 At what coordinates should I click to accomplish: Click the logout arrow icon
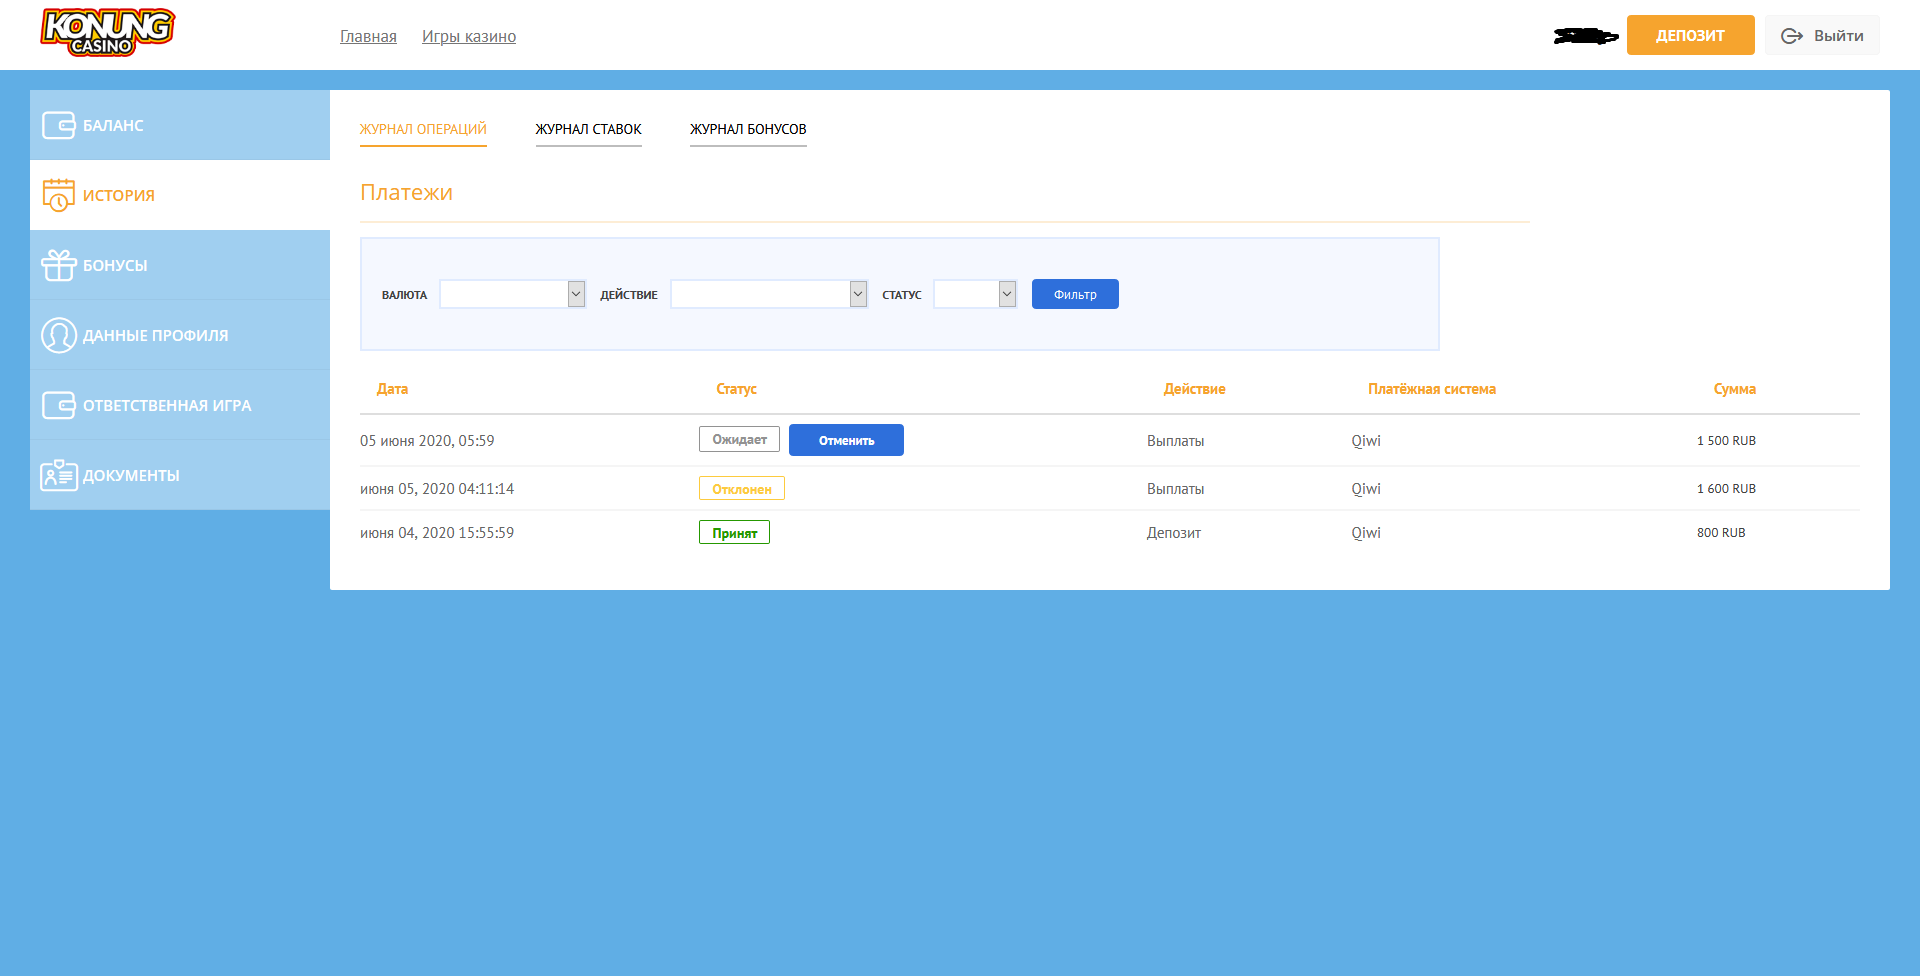(x=1792, y=36)
